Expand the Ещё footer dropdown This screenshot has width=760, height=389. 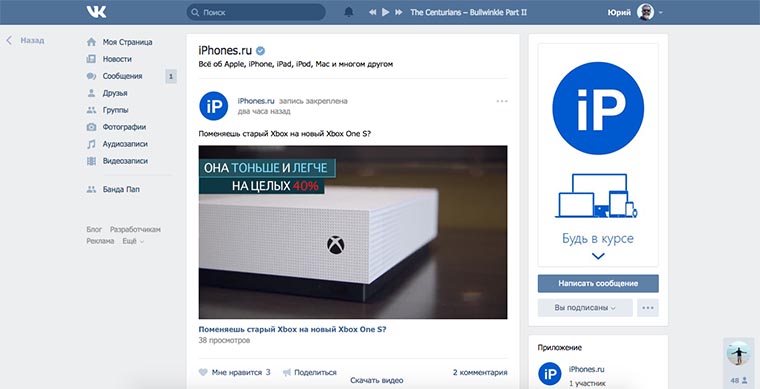tap(133, 241)
